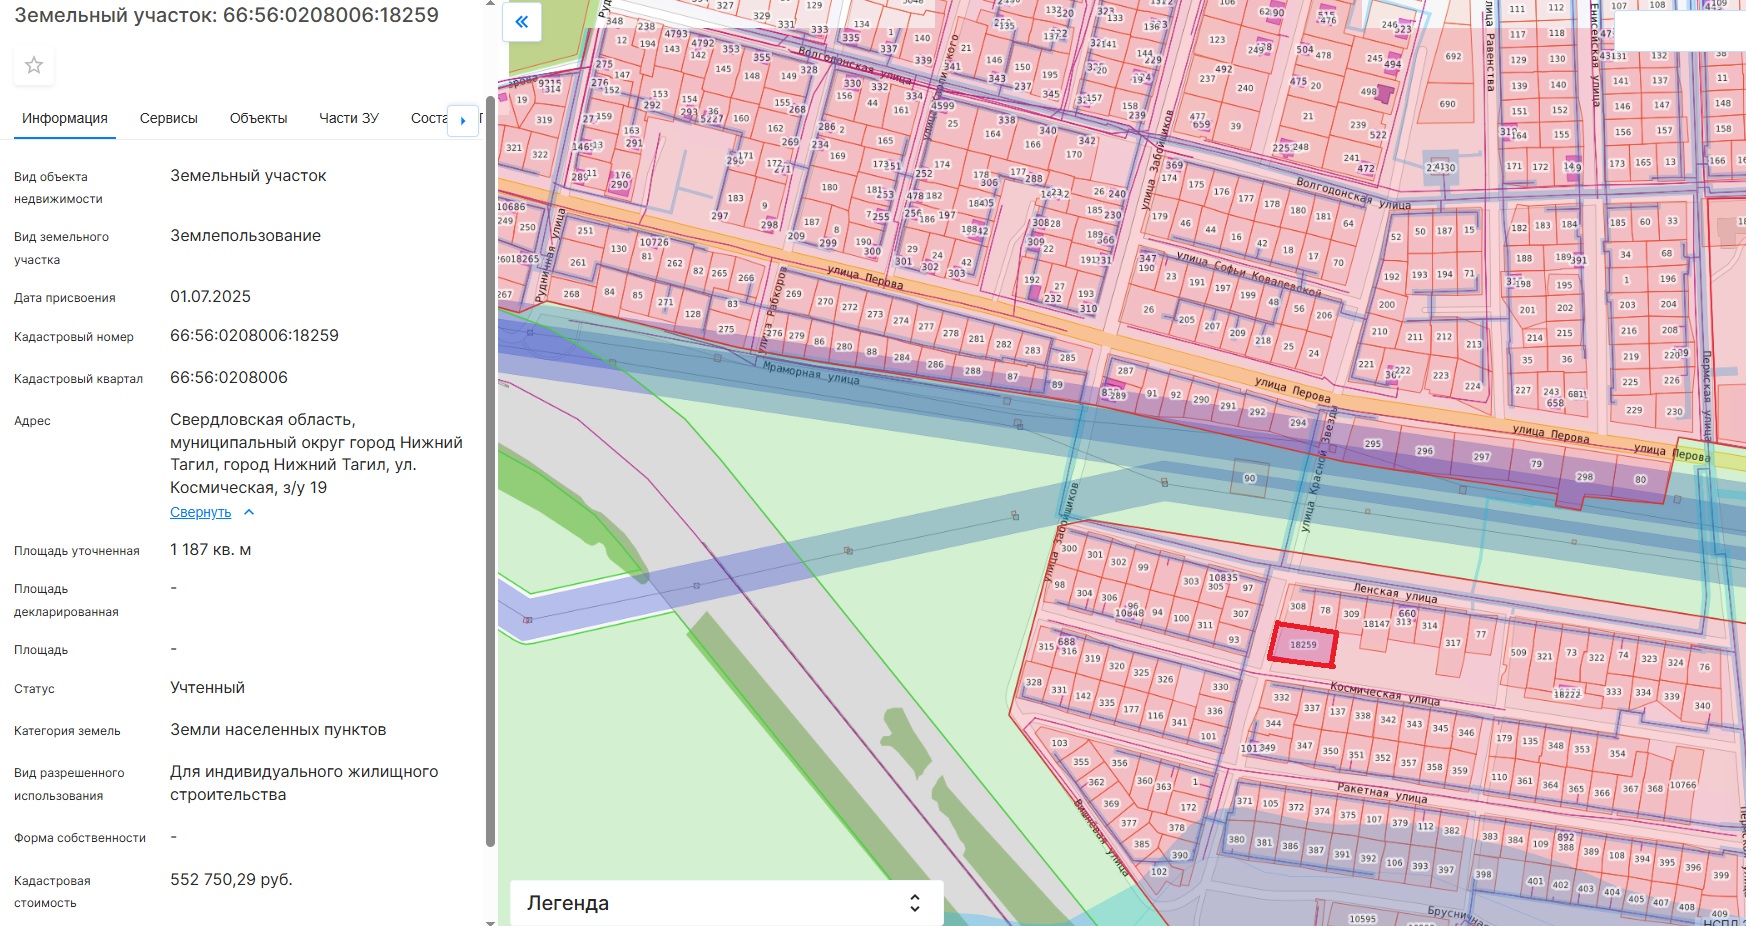Viewport: 1746px width, 926px height.
Task: Click parcel 10766 near Ракетная улица
Action: 1683,785
